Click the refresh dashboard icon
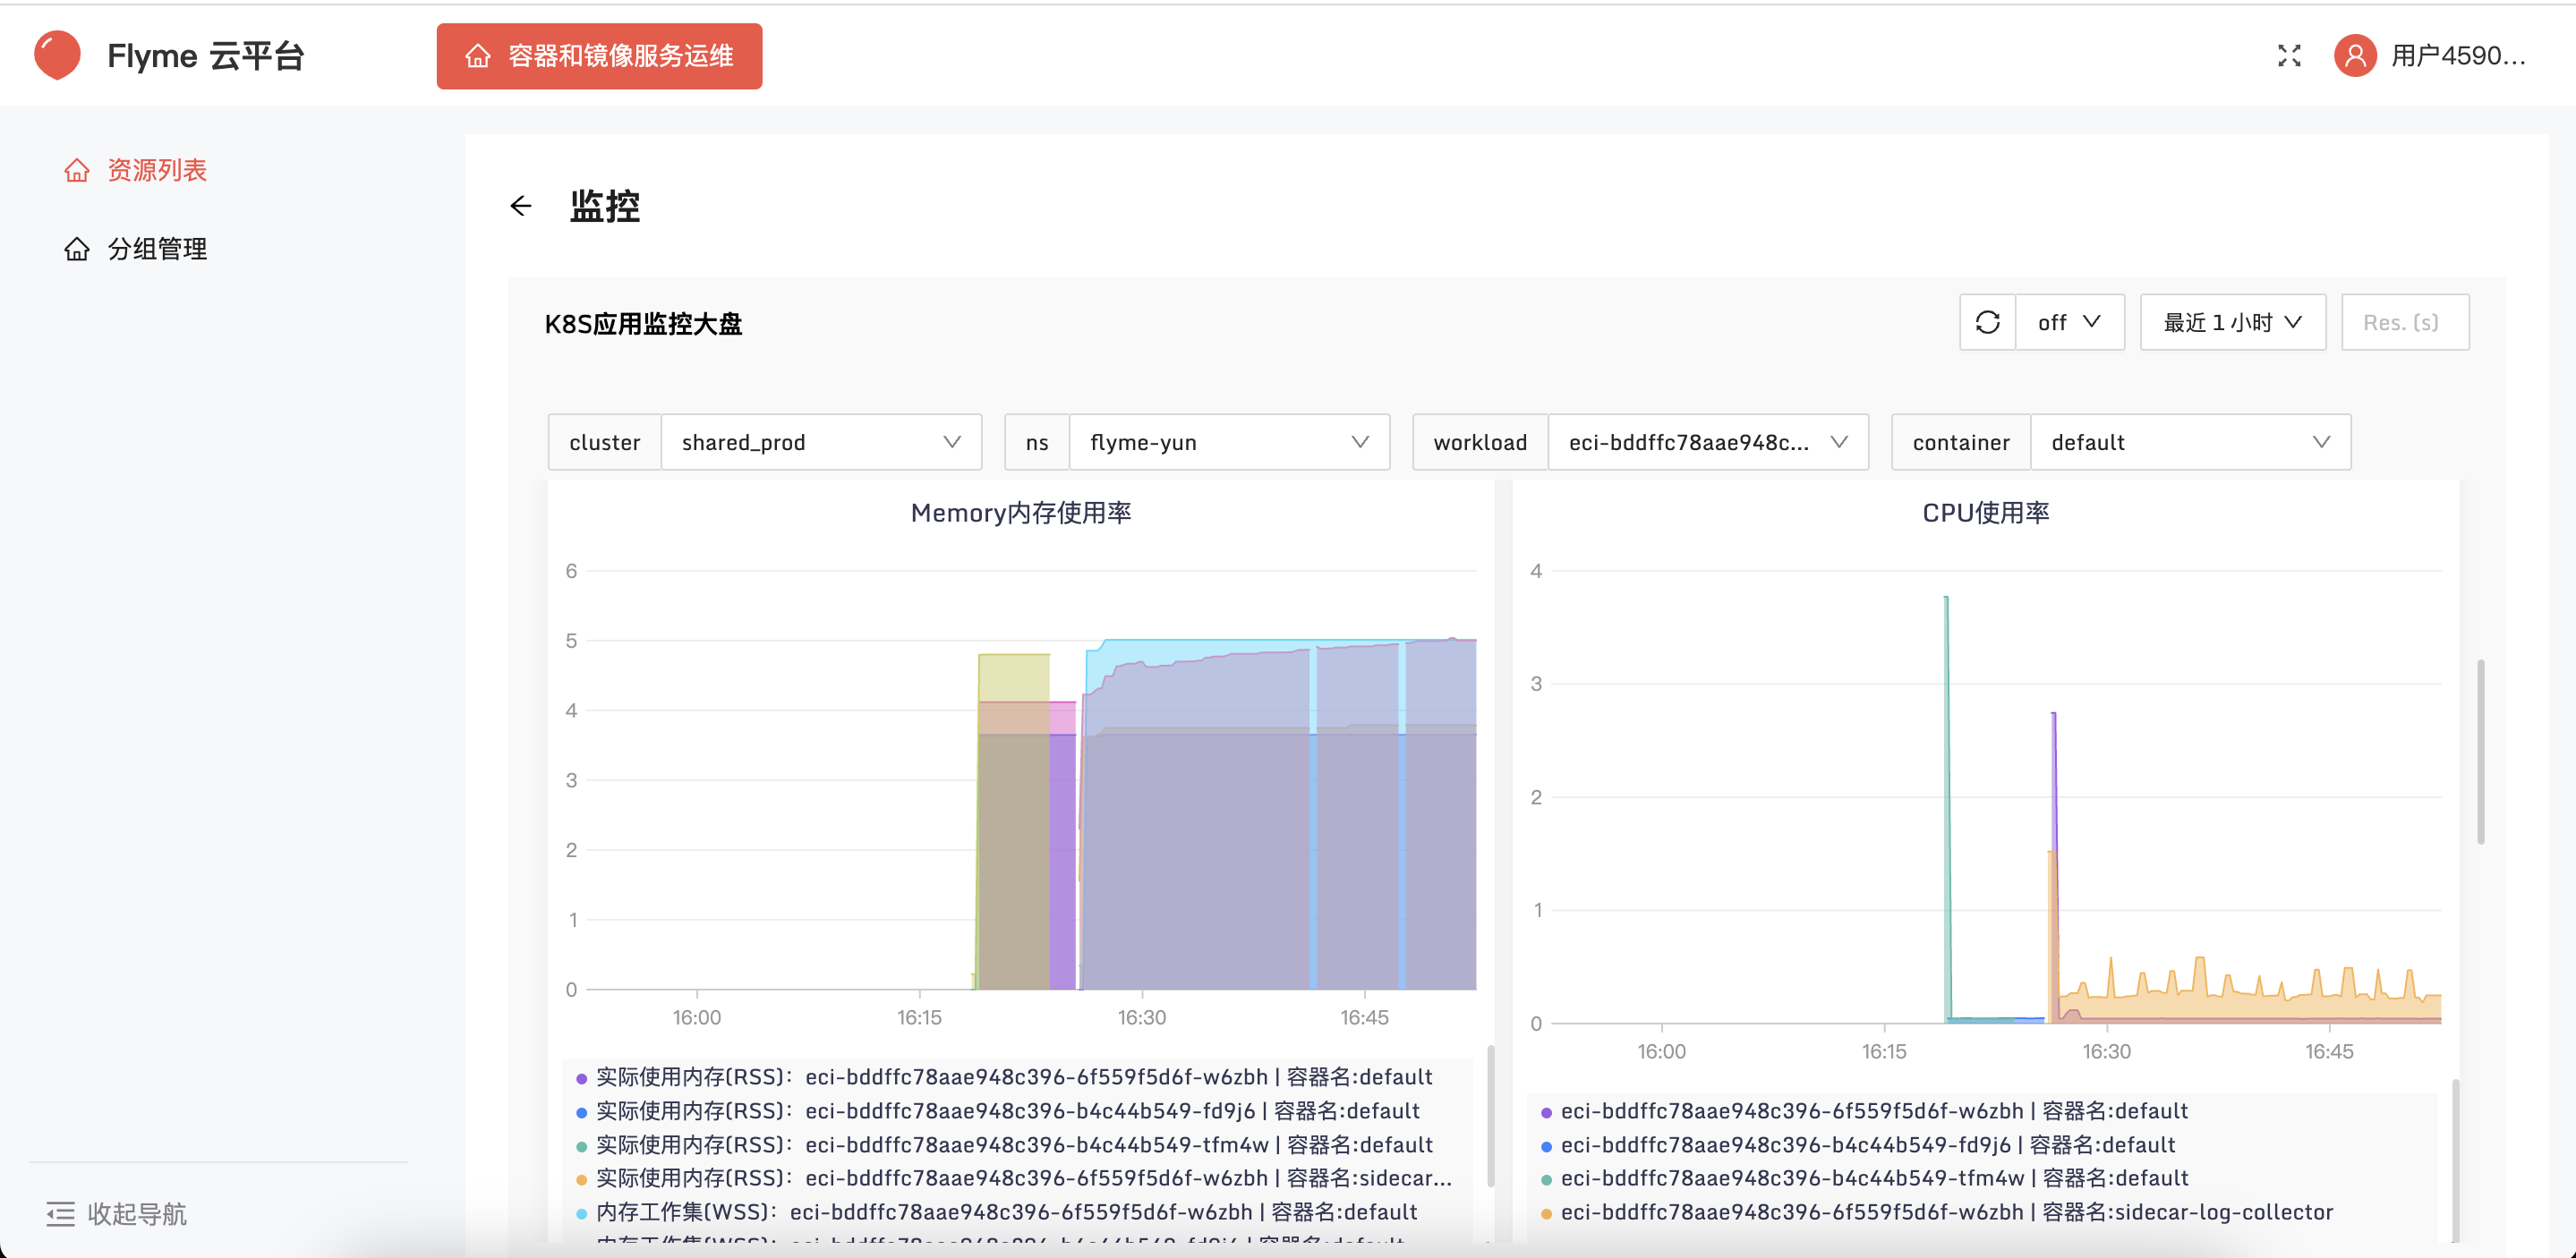 coord(1987,322)
